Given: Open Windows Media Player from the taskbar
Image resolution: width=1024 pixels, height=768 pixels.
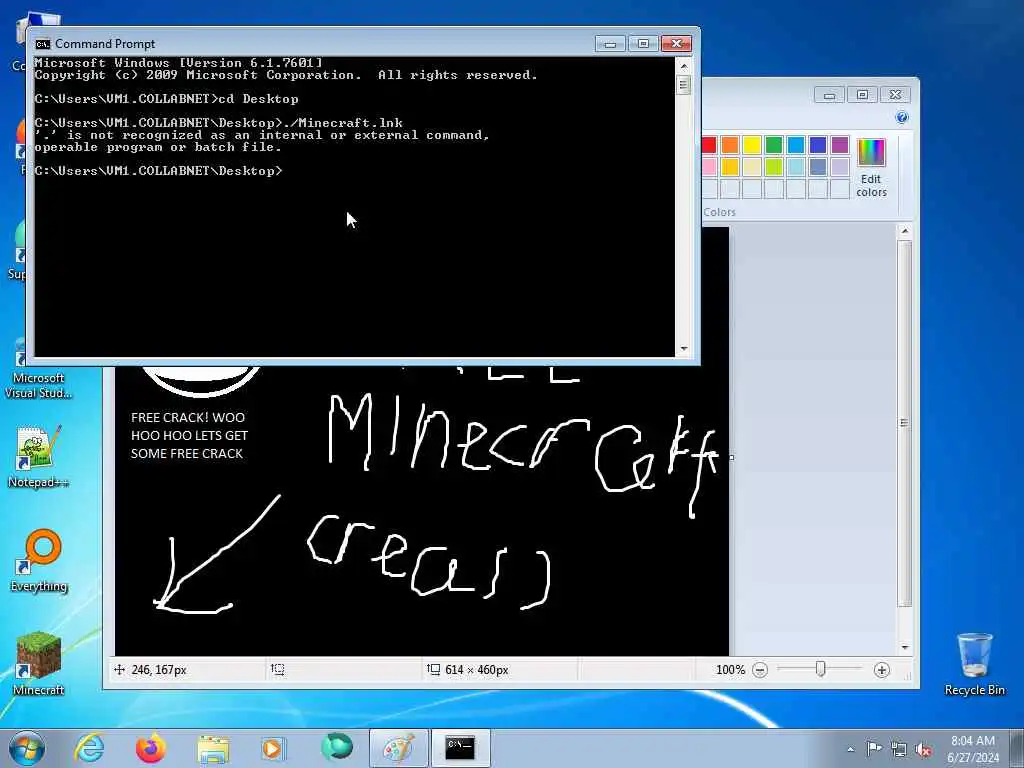Looking at the screenshot, I should click(272, 748).
